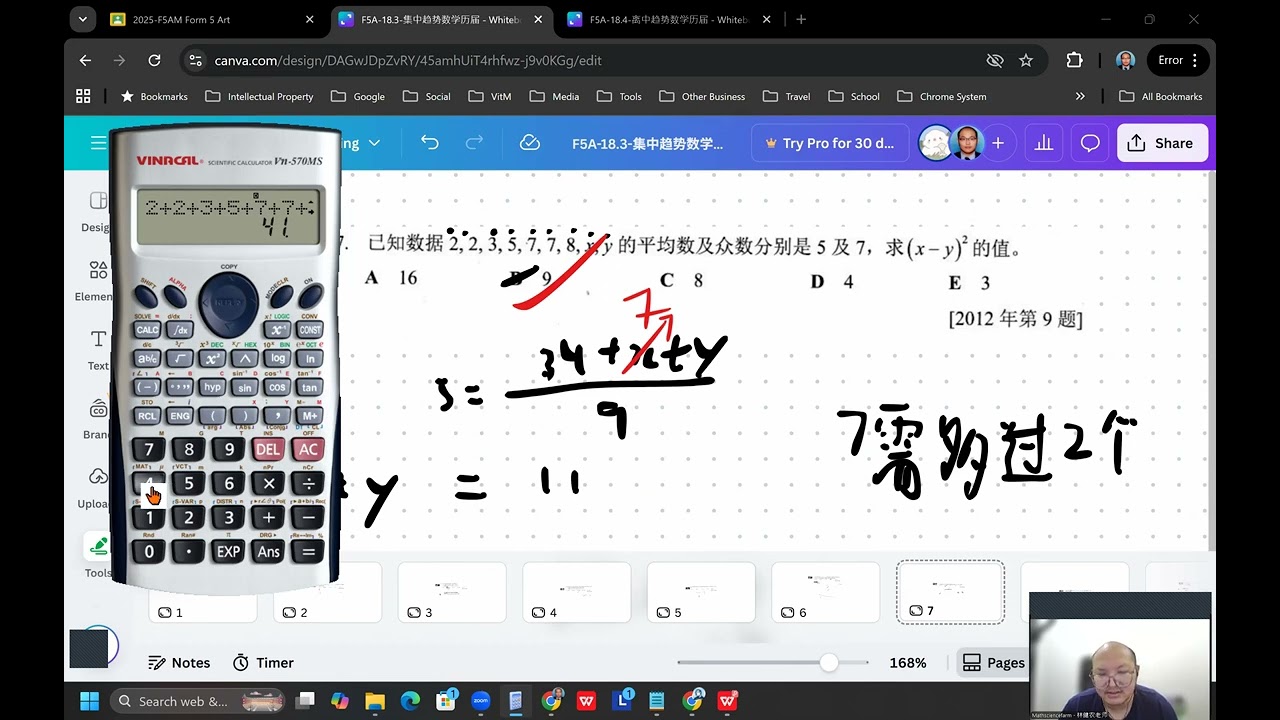Expand hidden bookmarks with double chevron

click(x=1080, y=96)
